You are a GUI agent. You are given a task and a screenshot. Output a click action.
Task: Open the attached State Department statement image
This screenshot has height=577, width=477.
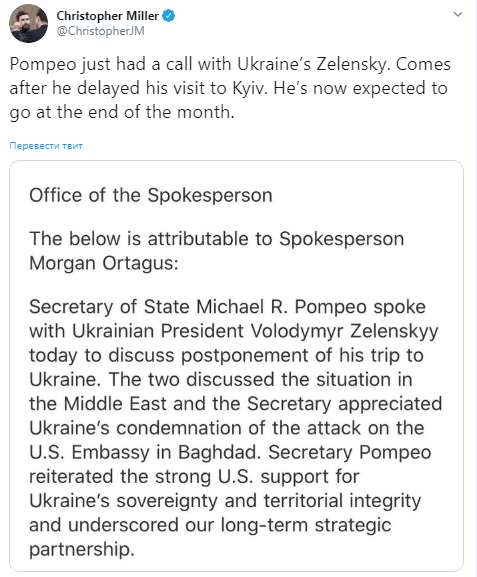tap(236, 366)
